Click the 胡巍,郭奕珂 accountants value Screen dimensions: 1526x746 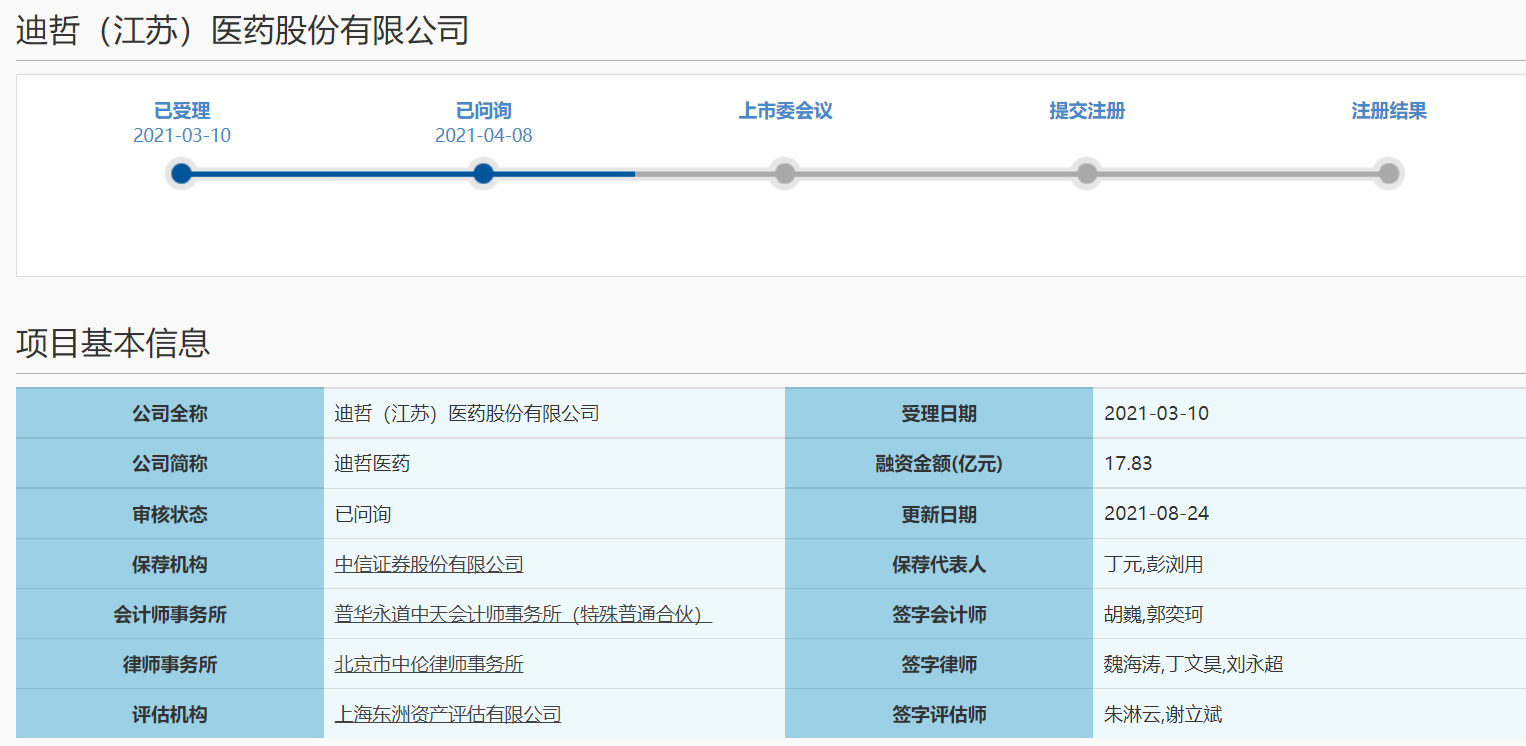click(1153, 614)
